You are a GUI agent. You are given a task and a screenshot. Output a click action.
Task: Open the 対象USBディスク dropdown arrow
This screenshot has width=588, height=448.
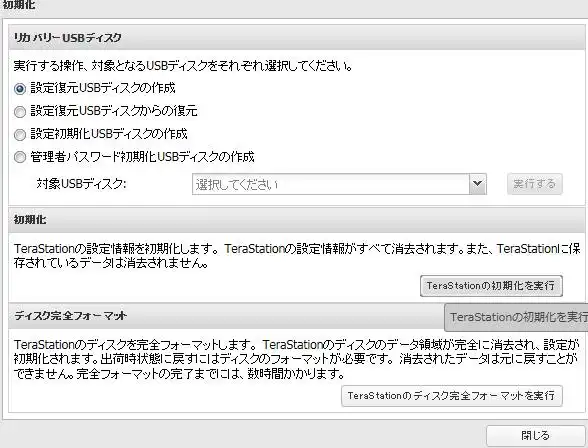477,184
